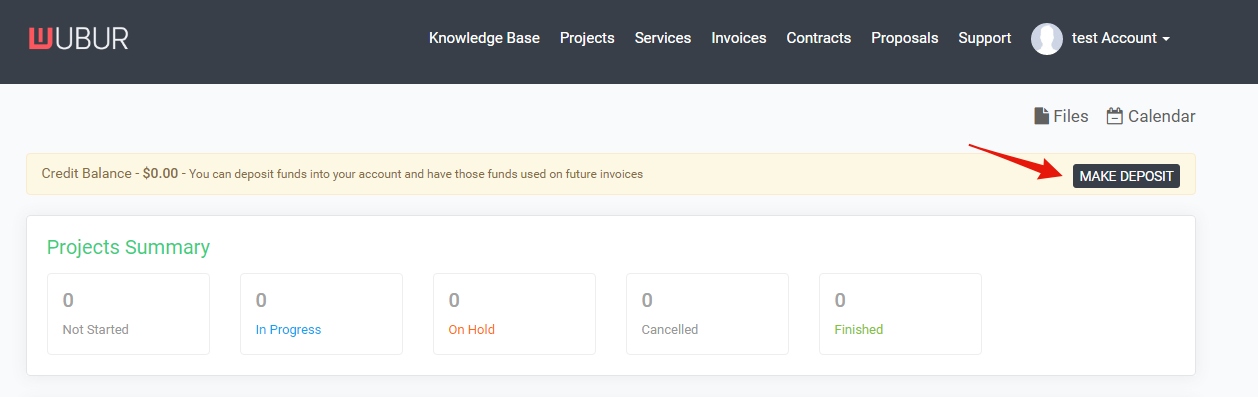This screenshot has height=397, width=1258.
Task: Click the user avatar picture
Action: click(1047, 39)
